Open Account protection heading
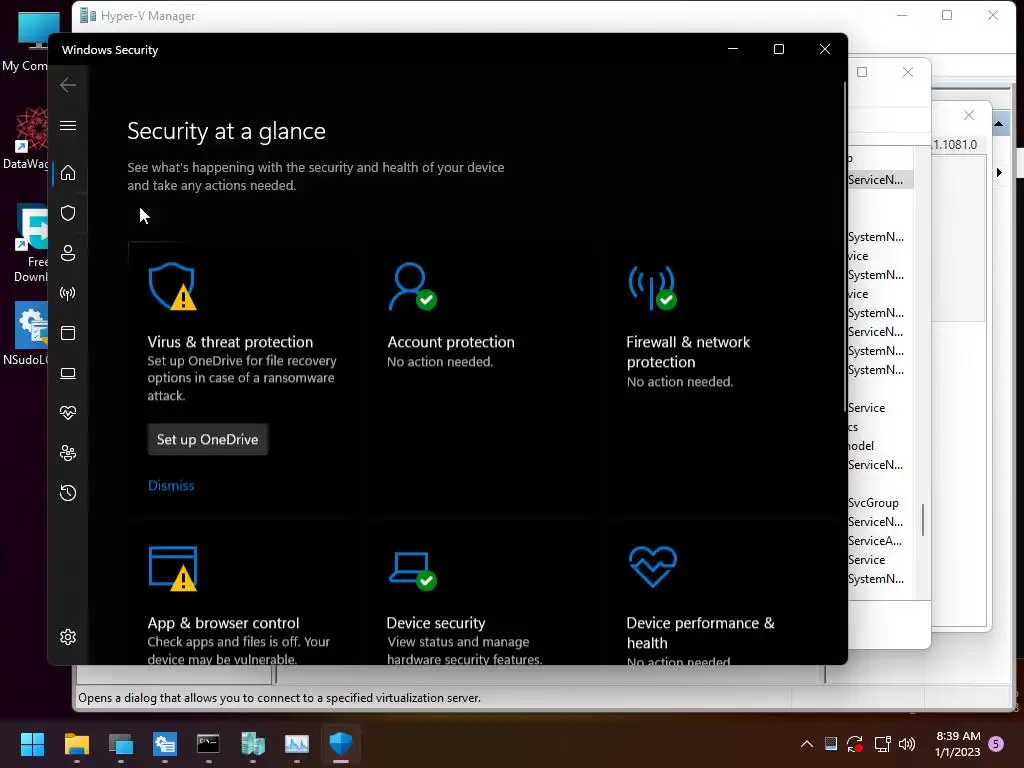The width and height of the screenshot is (1024, 768). (x=451, y=342)
